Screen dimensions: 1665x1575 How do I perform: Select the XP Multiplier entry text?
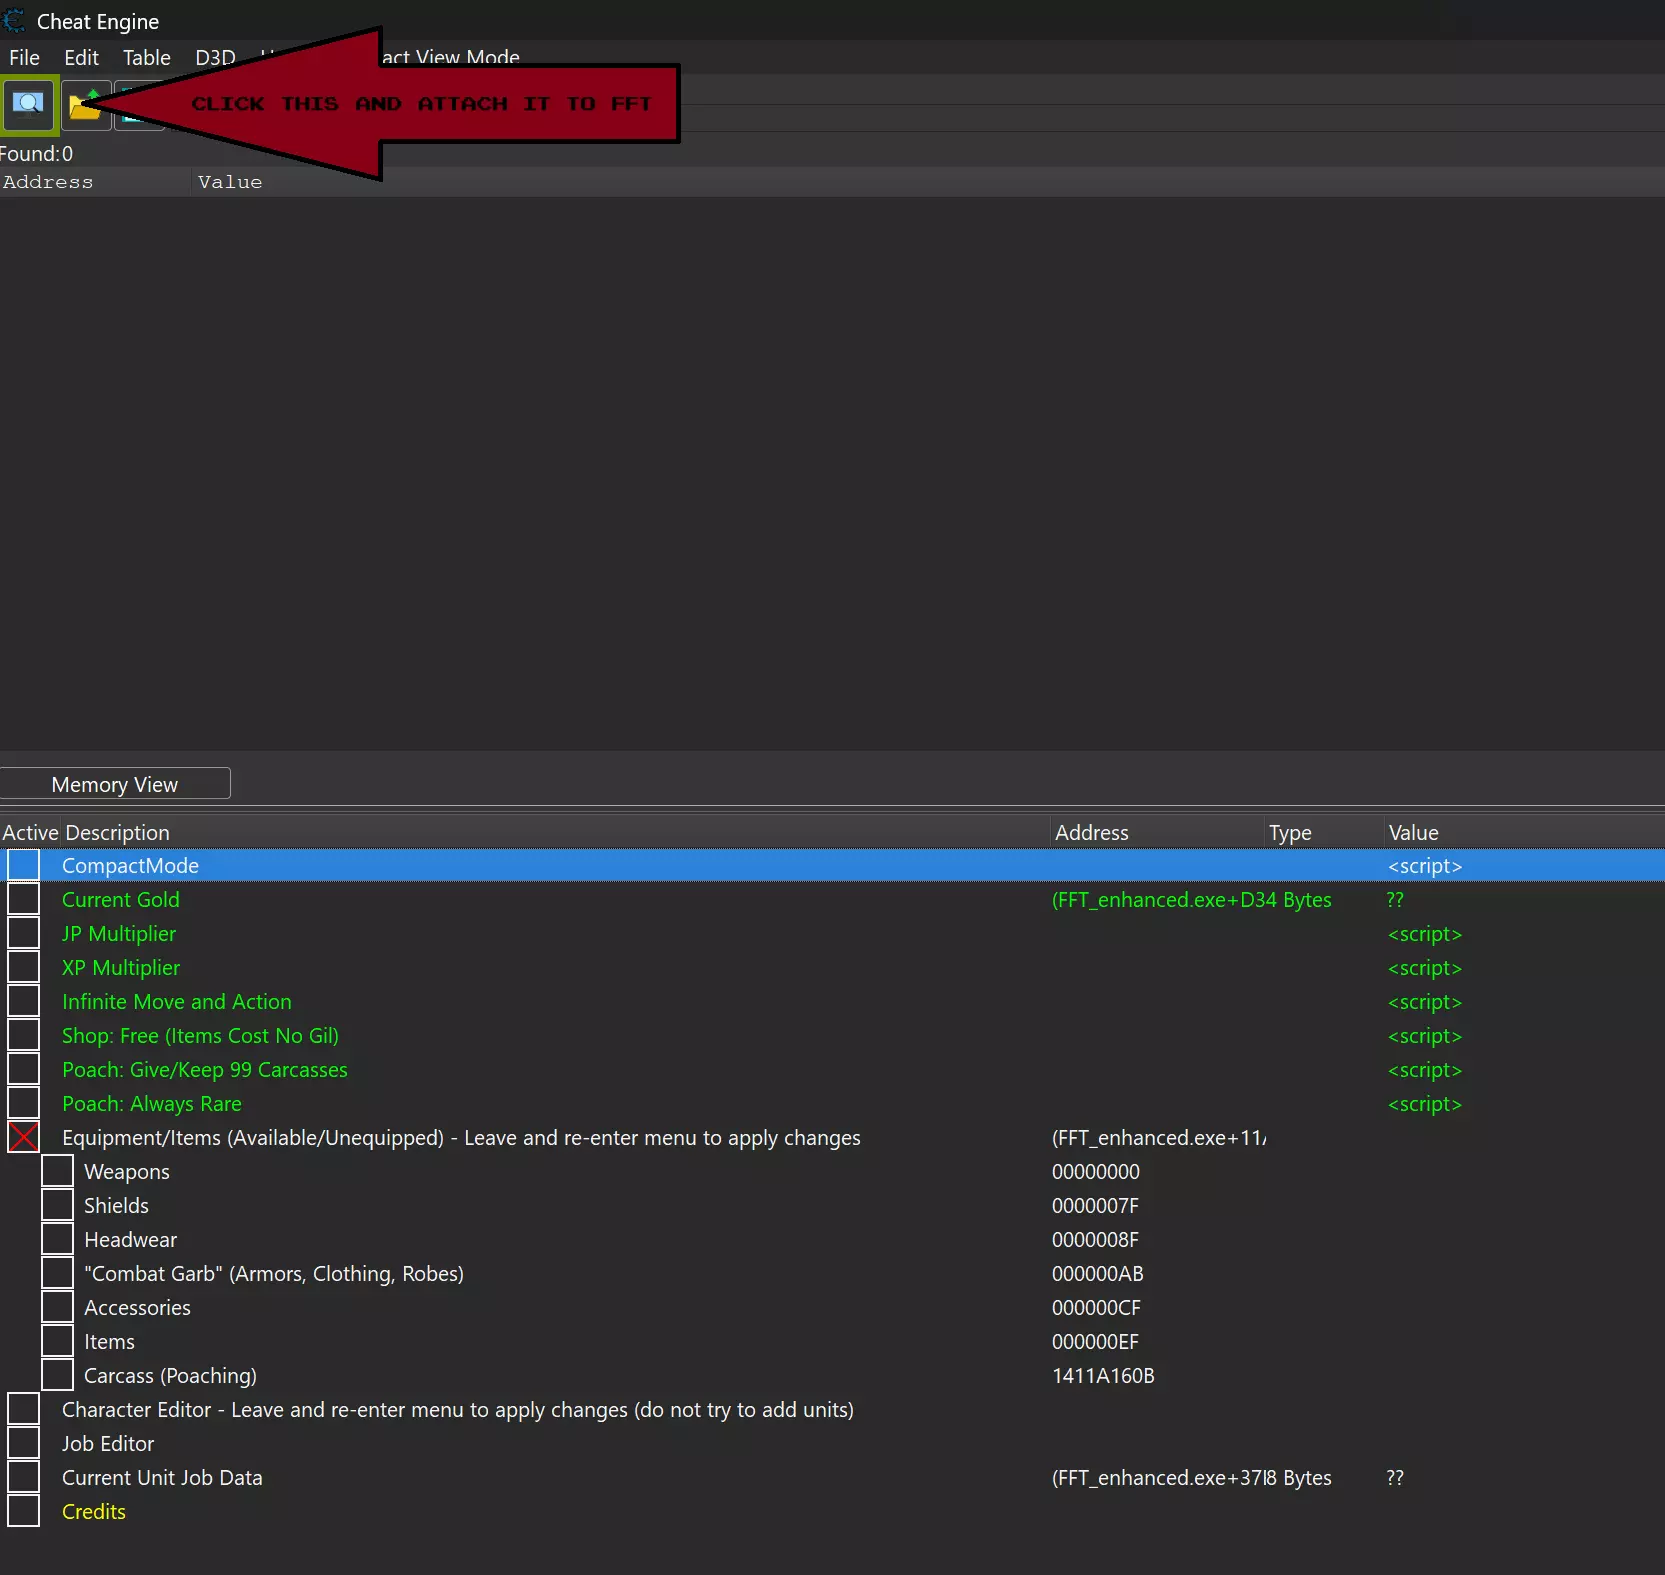pyautogui.click(x=121, y=967)
